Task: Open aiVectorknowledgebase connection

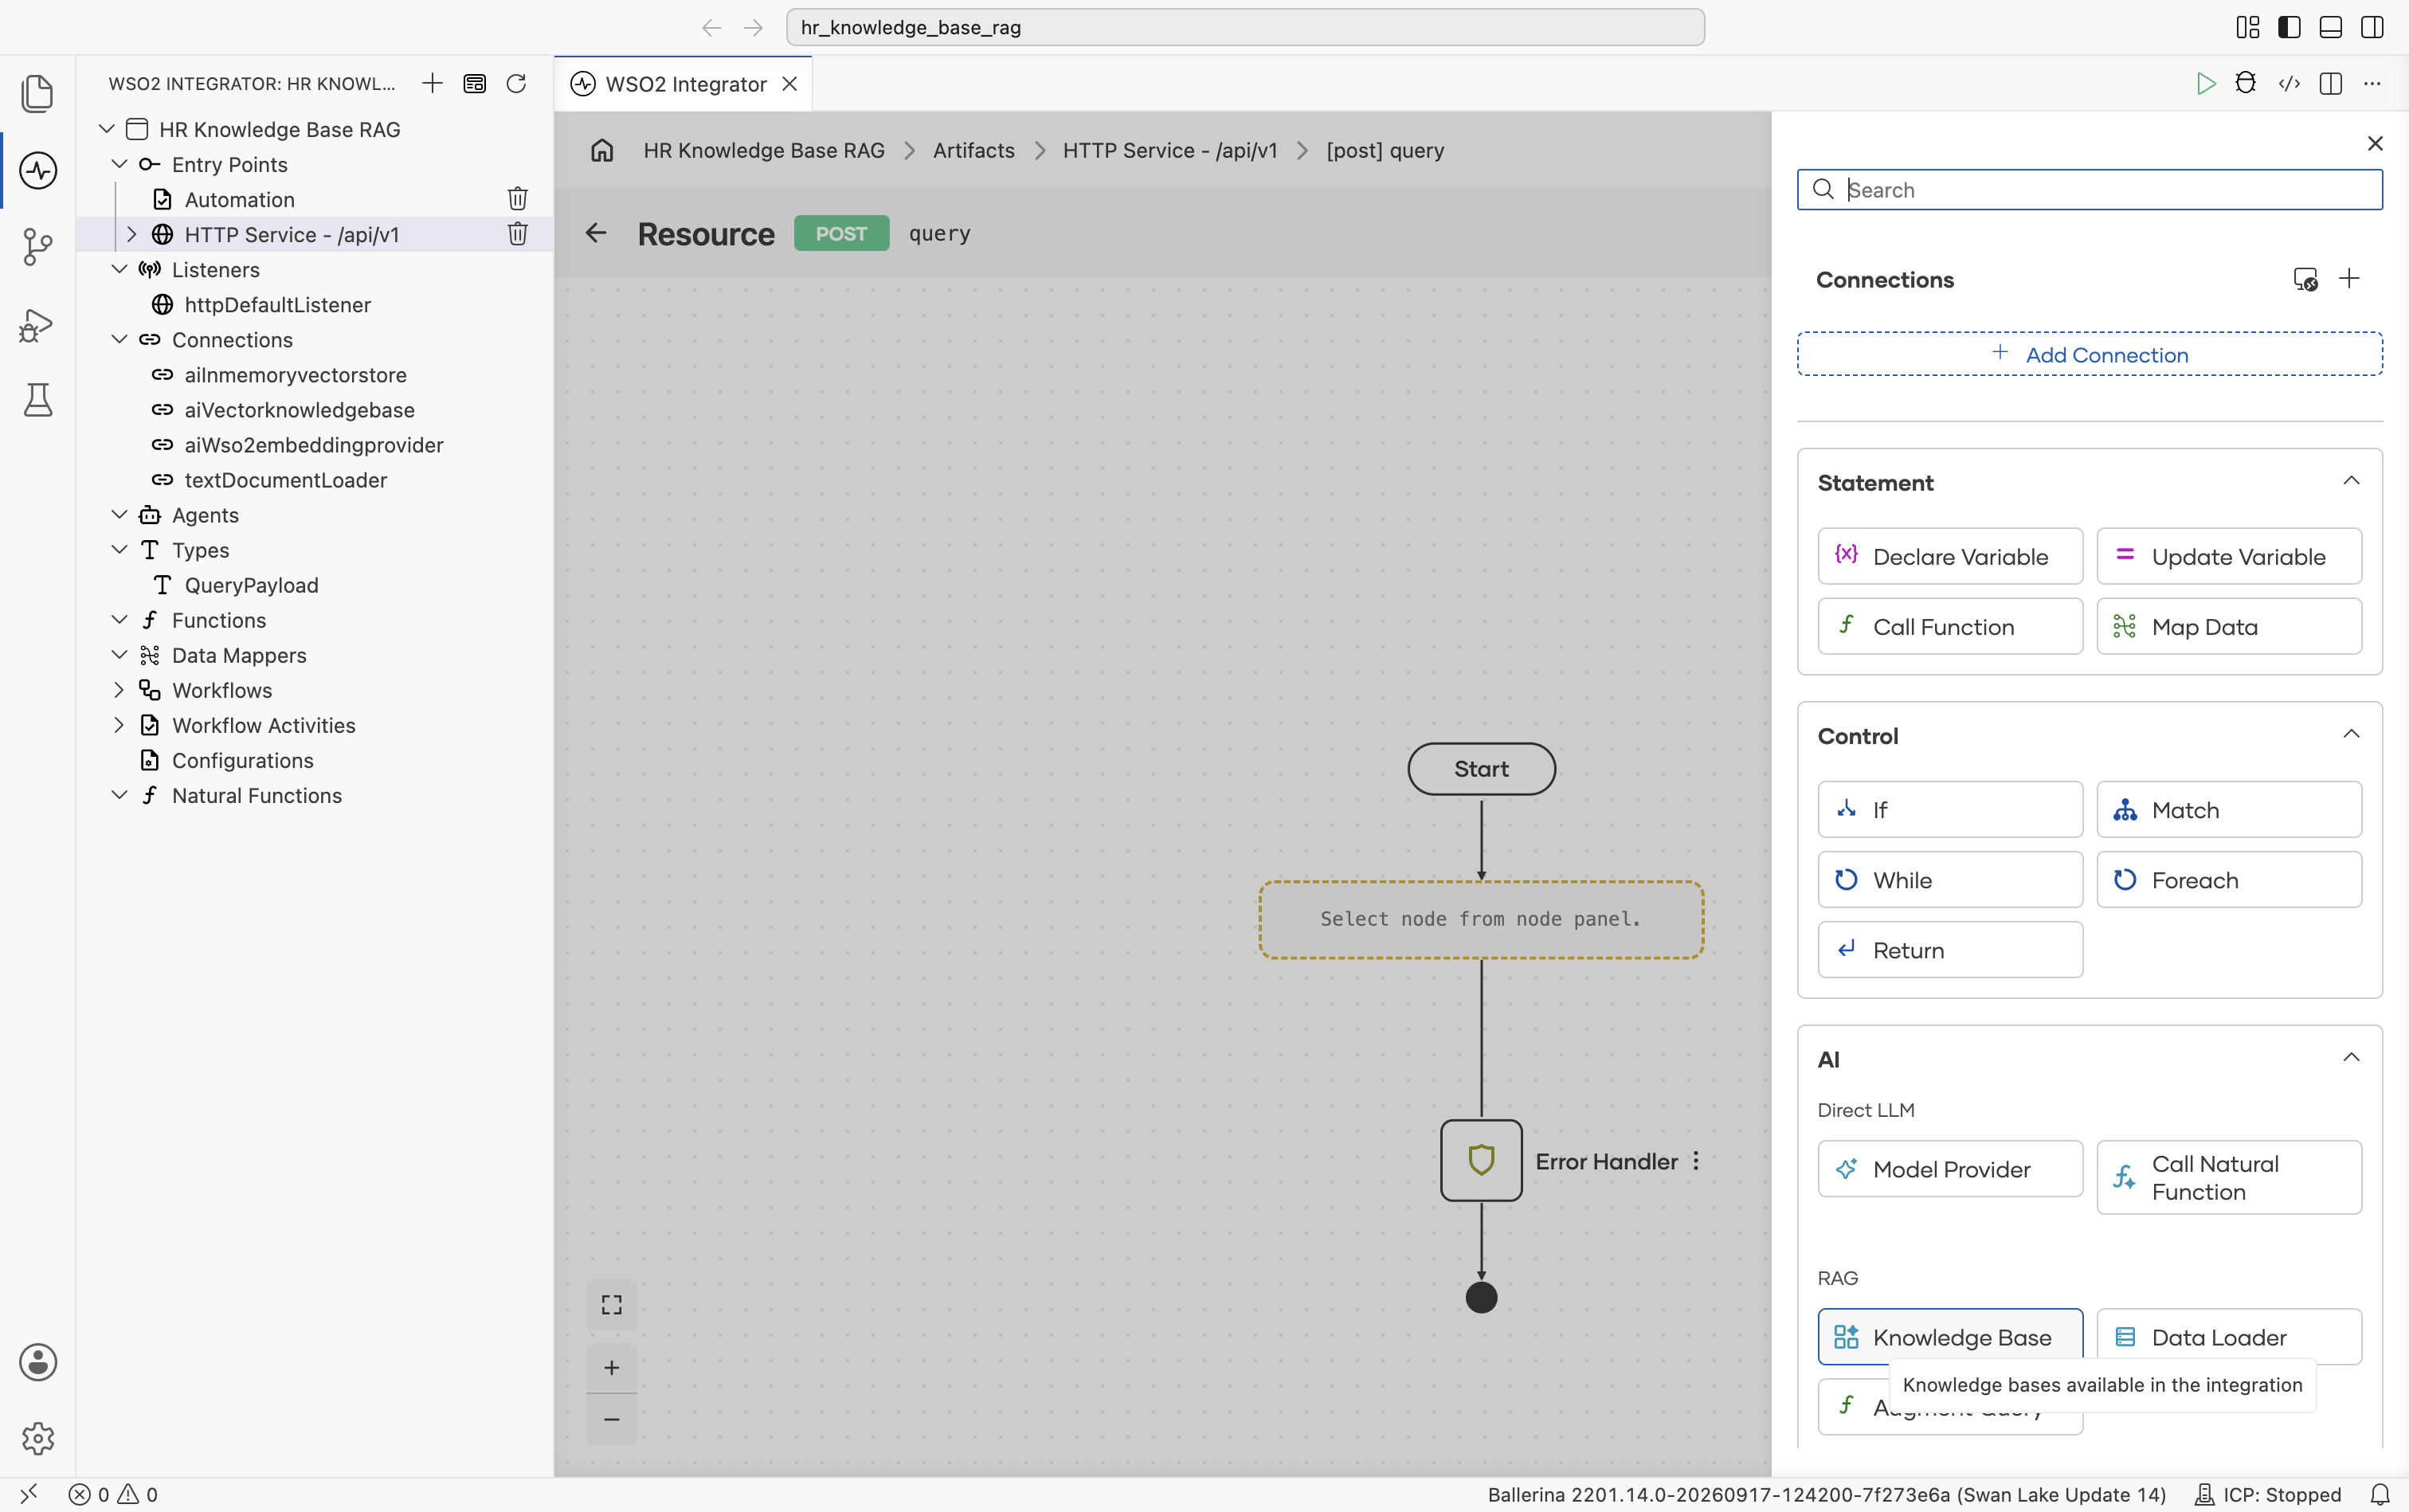Action: (299, 409)
